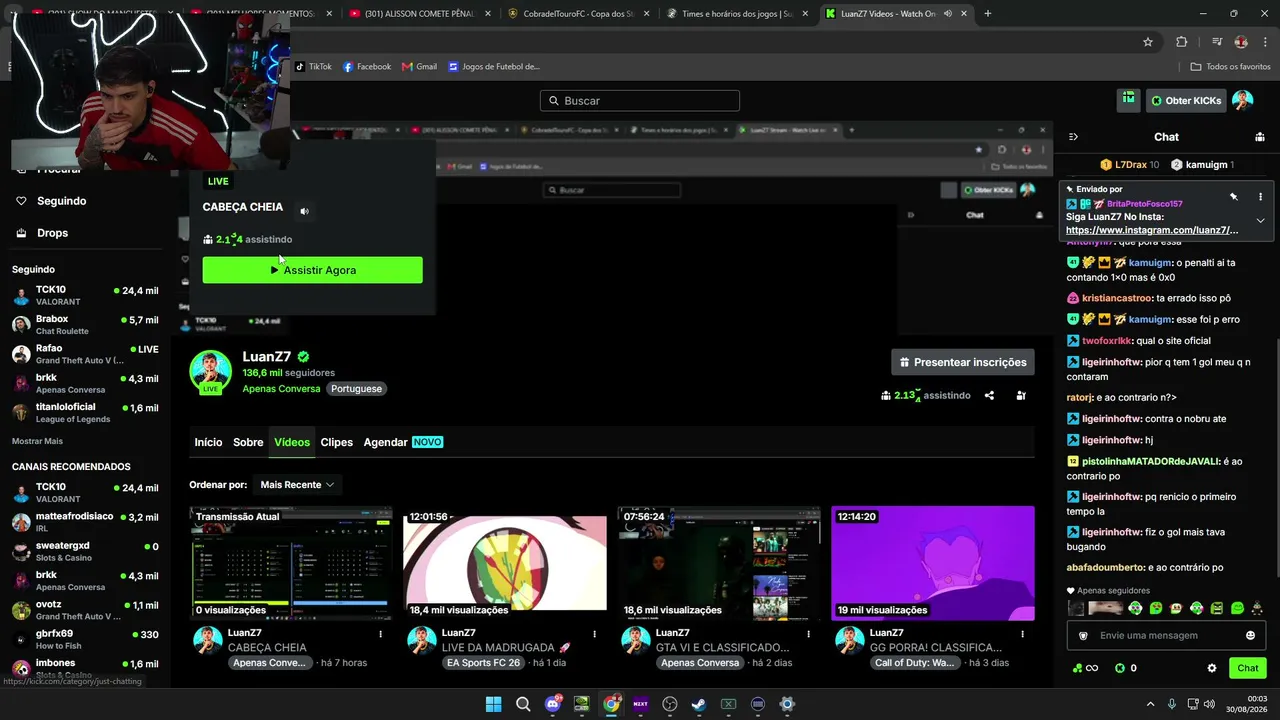Image resolution: width=1280 pixels, height=720 pixels.
Task: Open the user profile avatar menu
Action: tap(1243, 100)
